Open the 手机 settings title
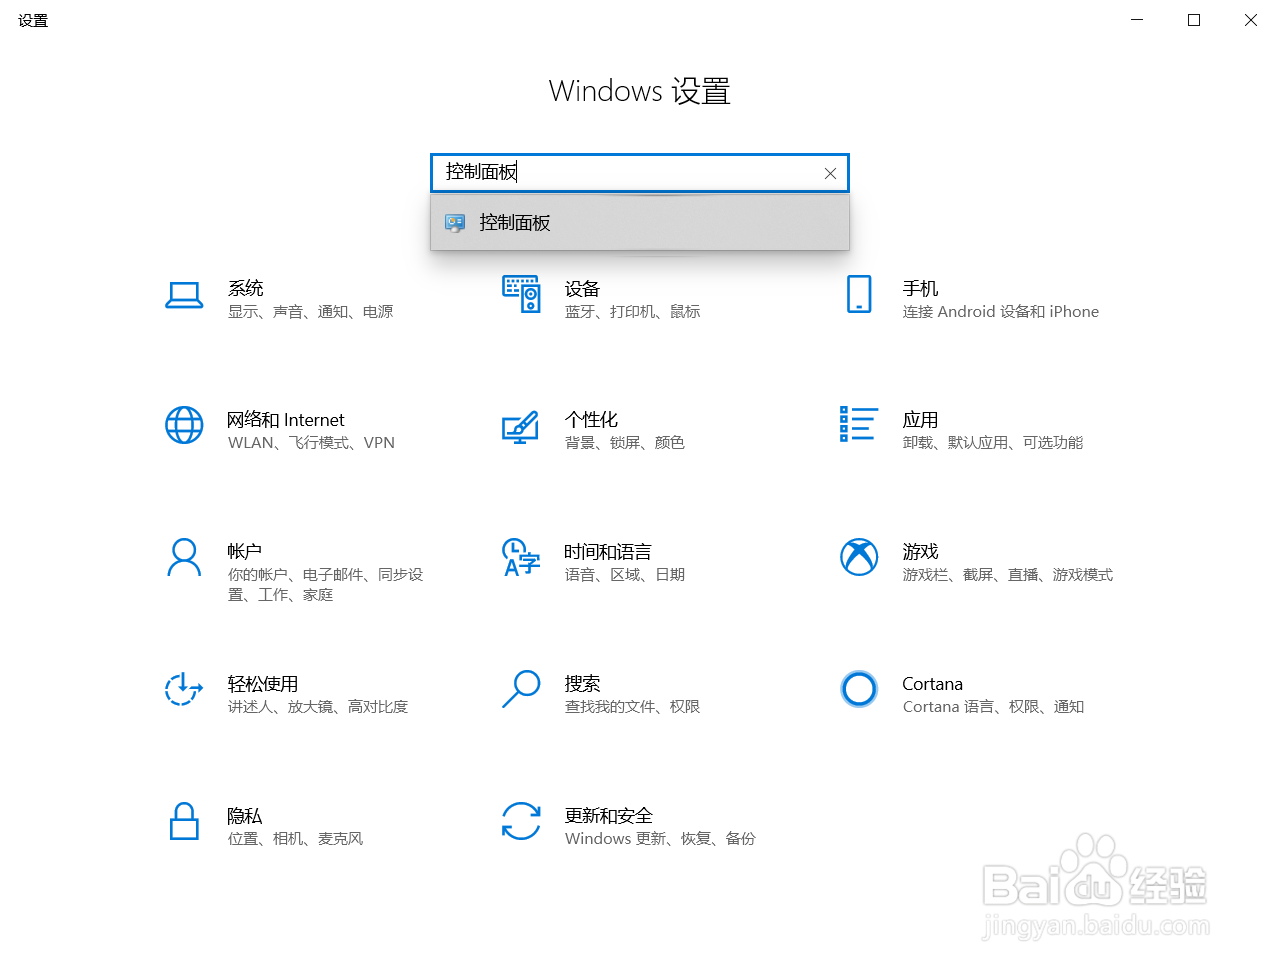Viewport: 1280px width, 970px height. (920, 288)
